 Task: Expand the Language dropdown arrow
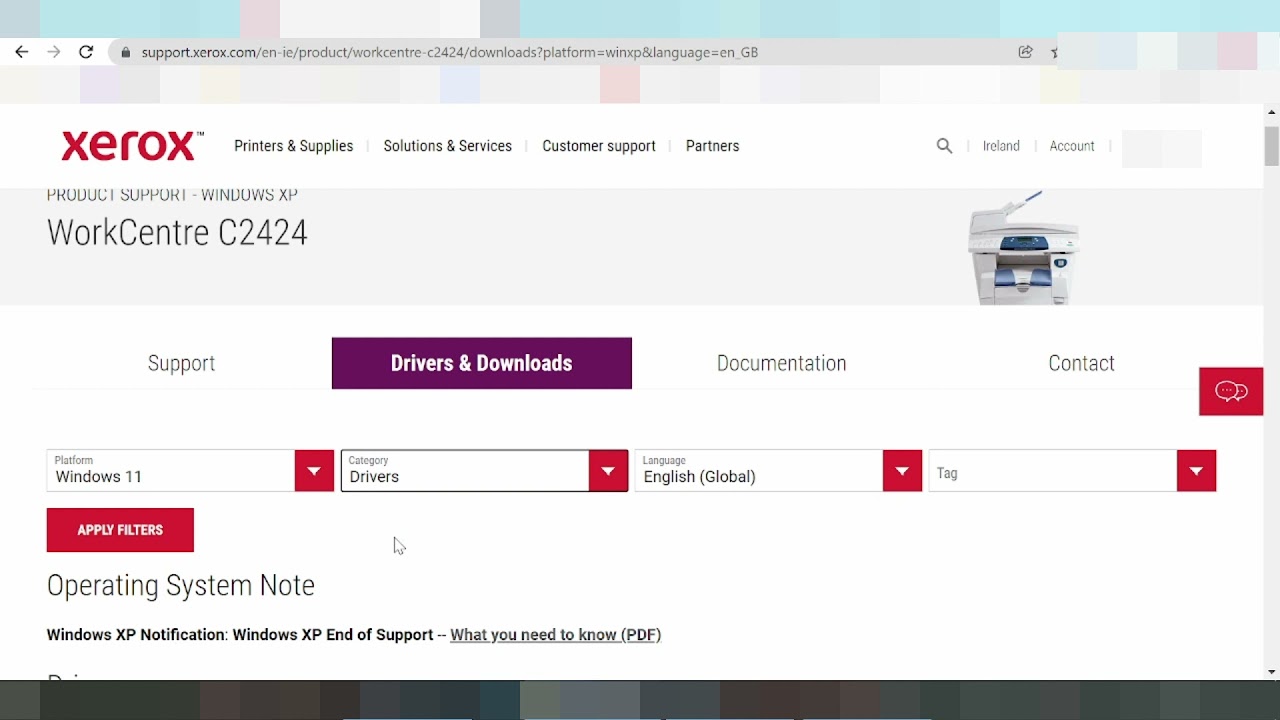coord(902,471)
